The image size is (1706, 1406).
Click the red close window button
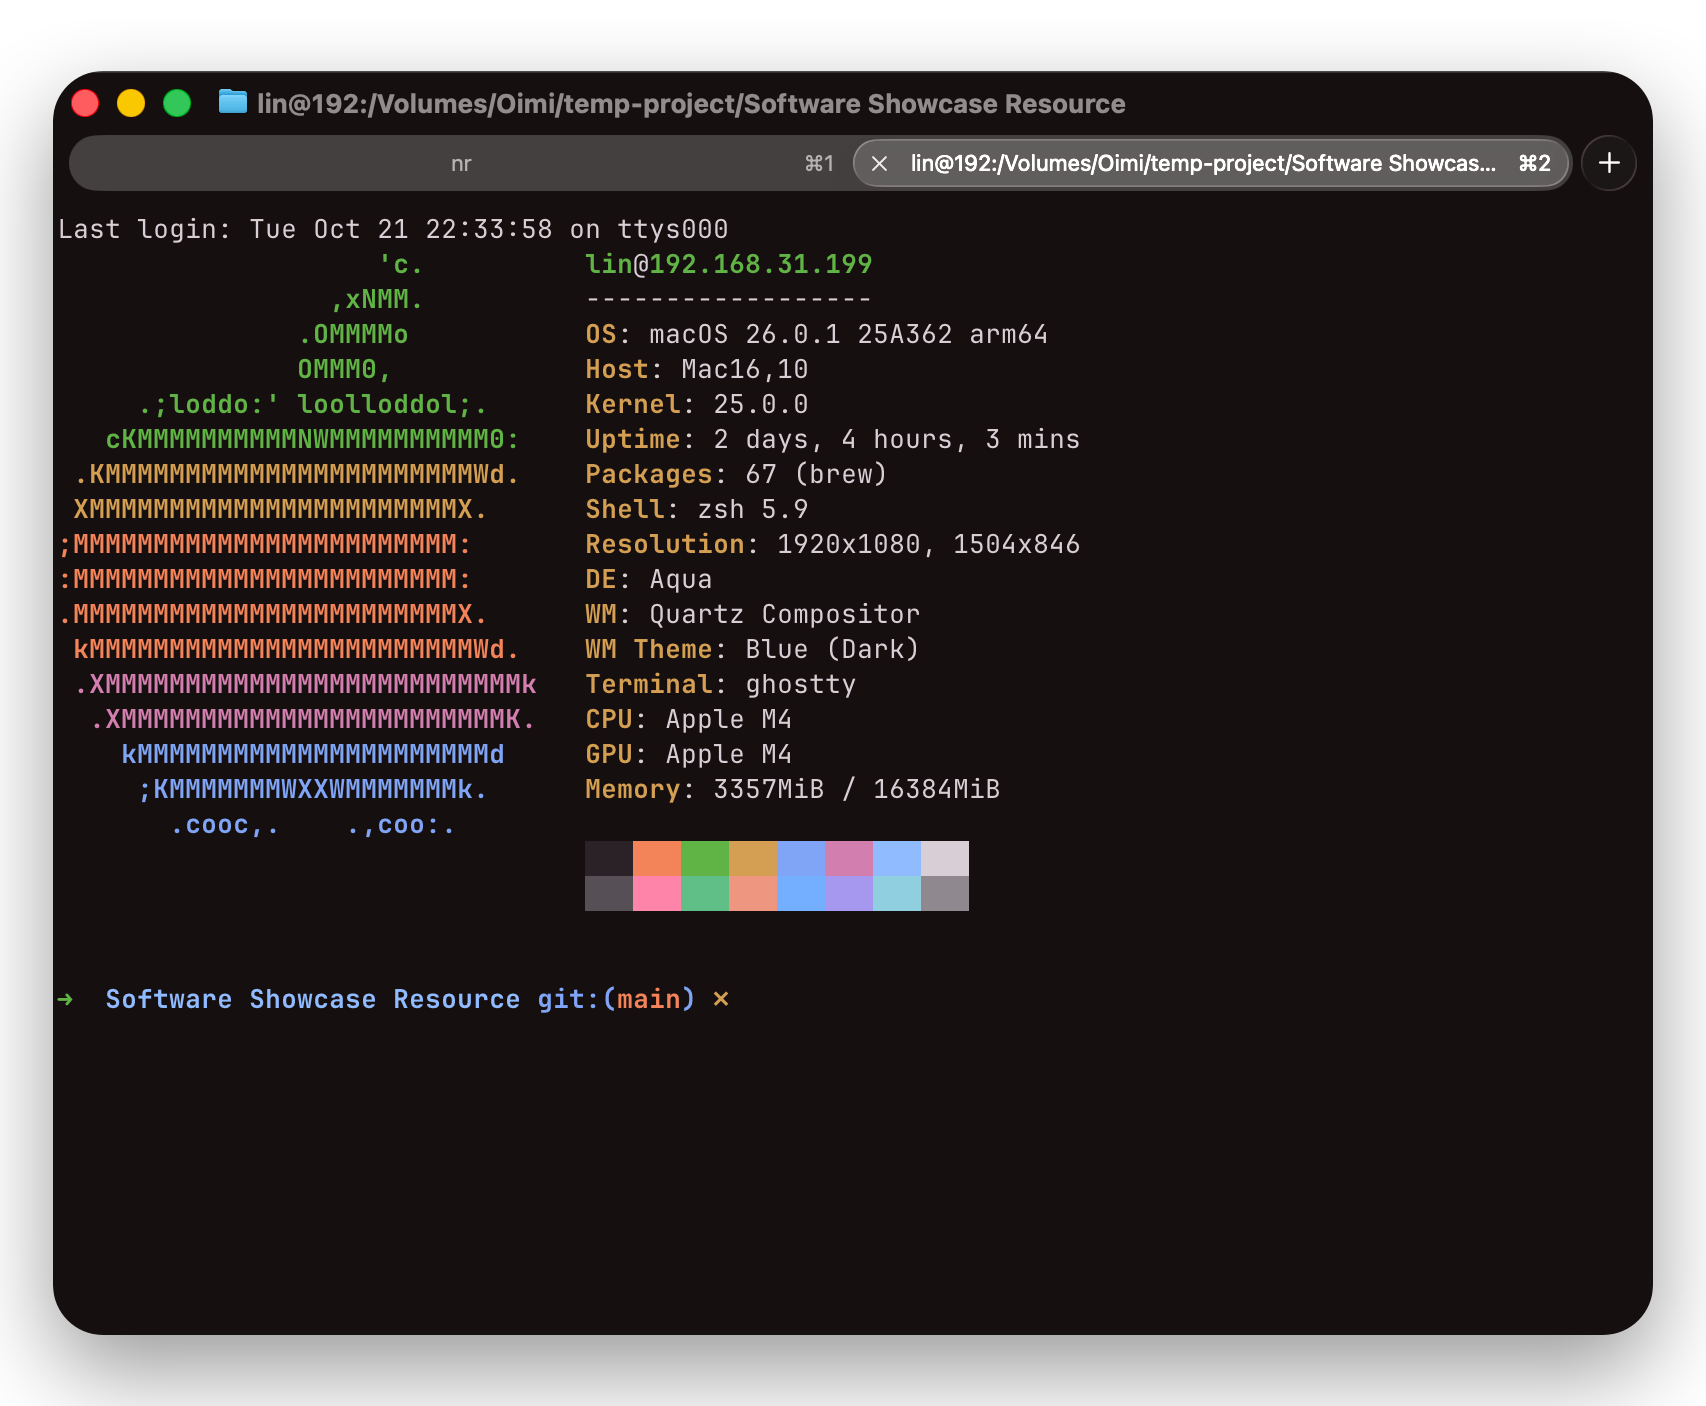pyautogui.click(x=86, y=103)
